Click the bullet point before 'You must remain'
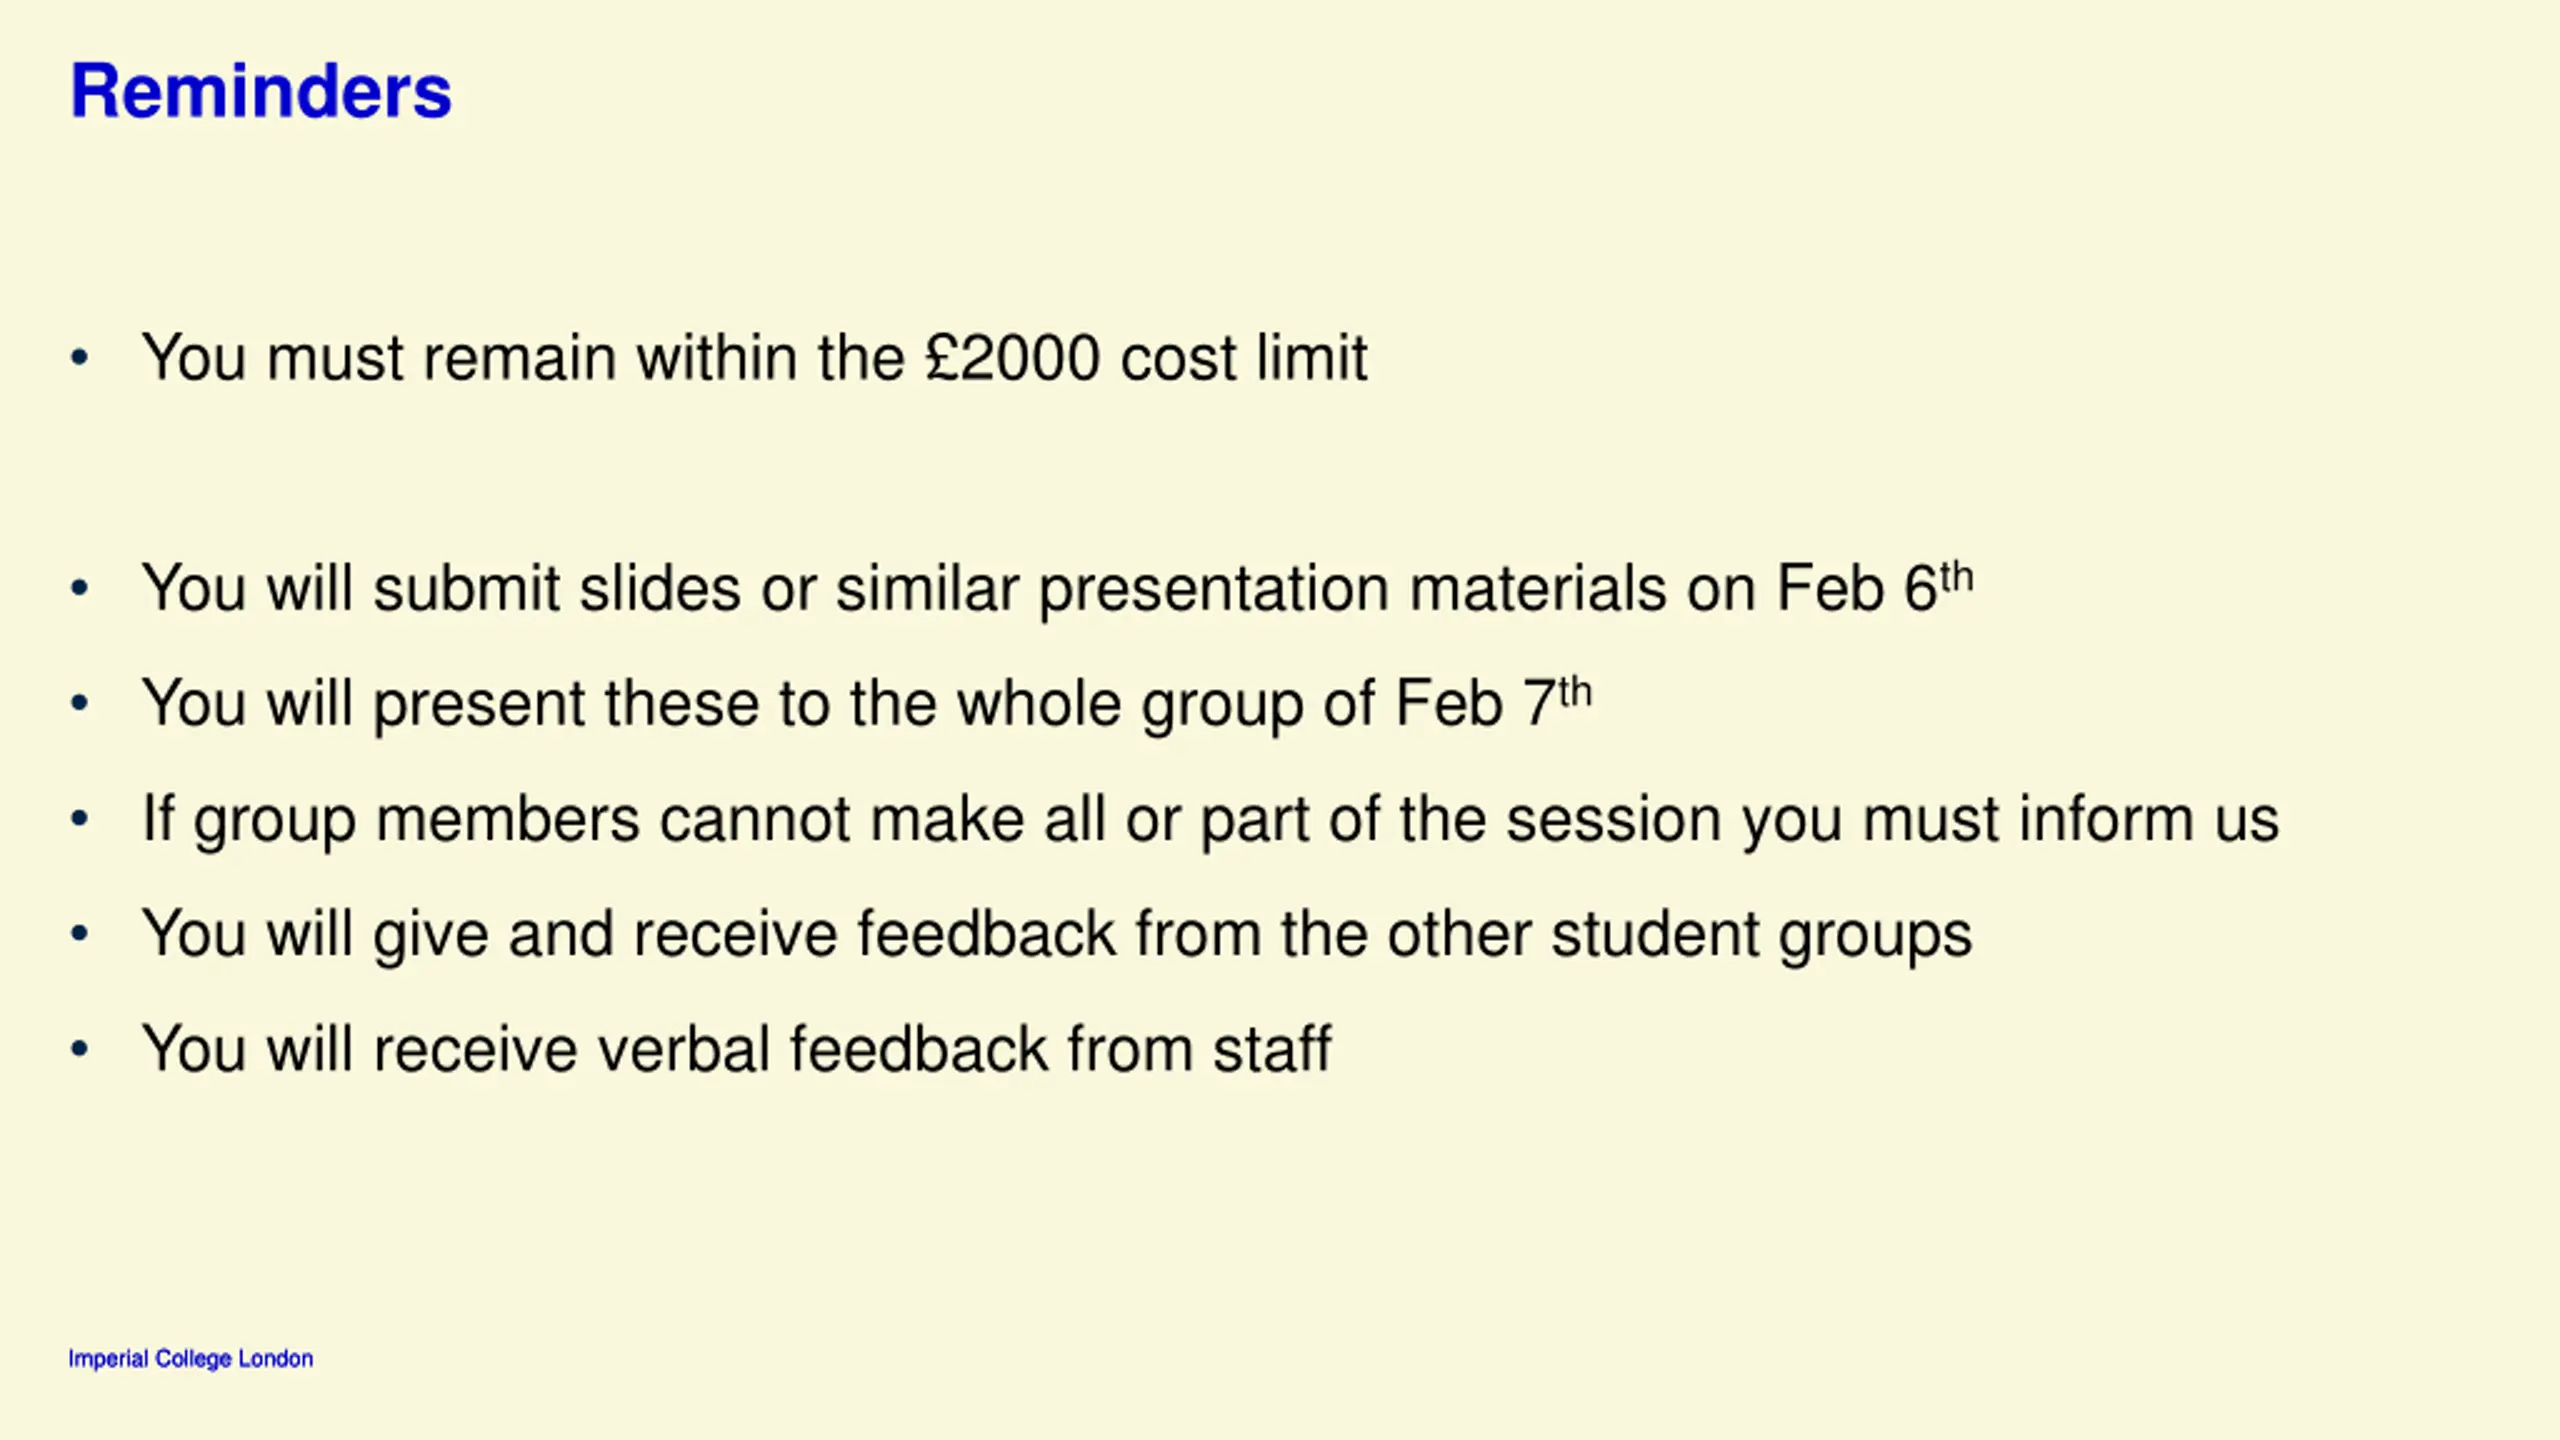 80,357
